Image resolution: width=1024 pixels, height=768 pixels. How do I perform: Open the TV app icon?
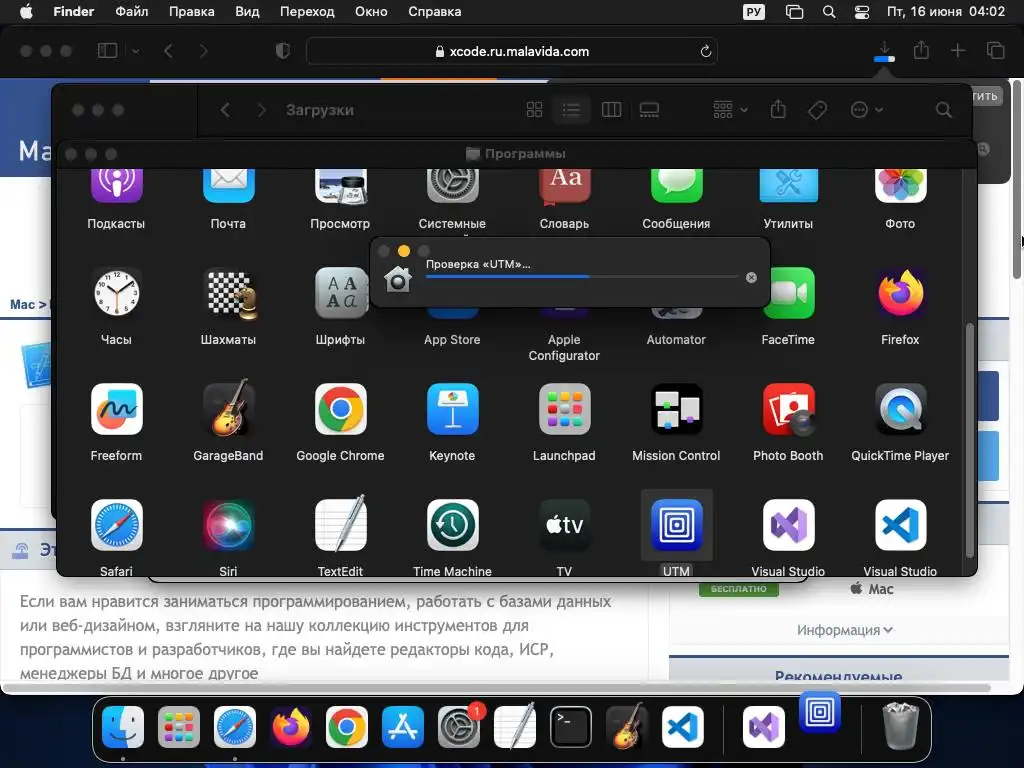pos(564,526)
